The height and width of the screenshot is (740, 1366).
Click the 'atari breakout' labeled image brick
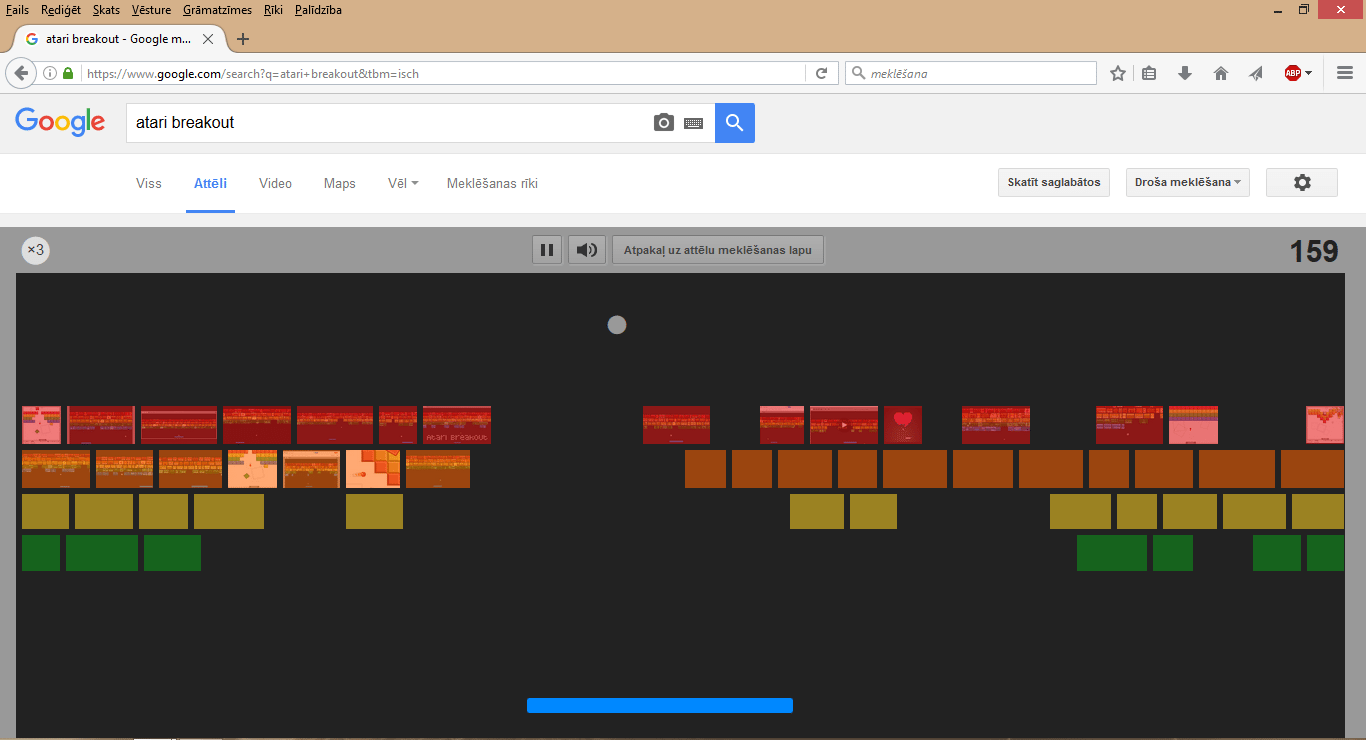(x=457, y=425)
